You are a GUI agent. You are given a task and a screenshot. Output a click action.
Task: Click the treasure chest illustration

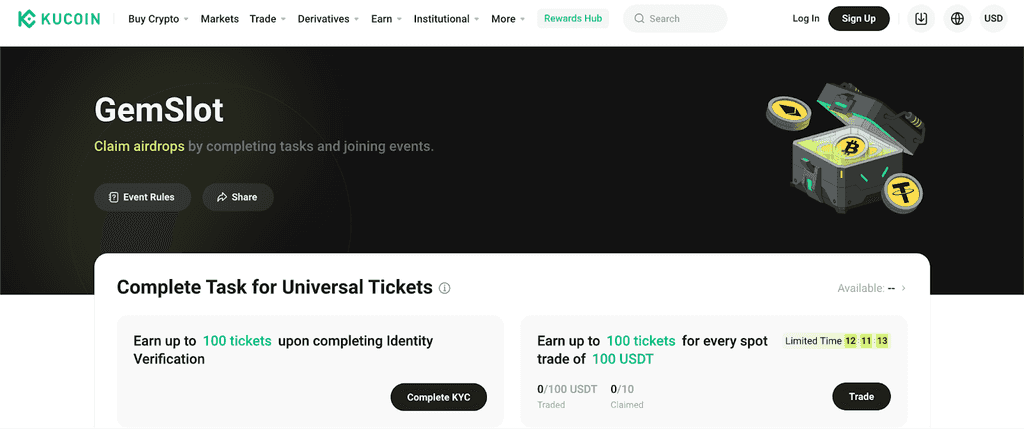click(847, 148)
